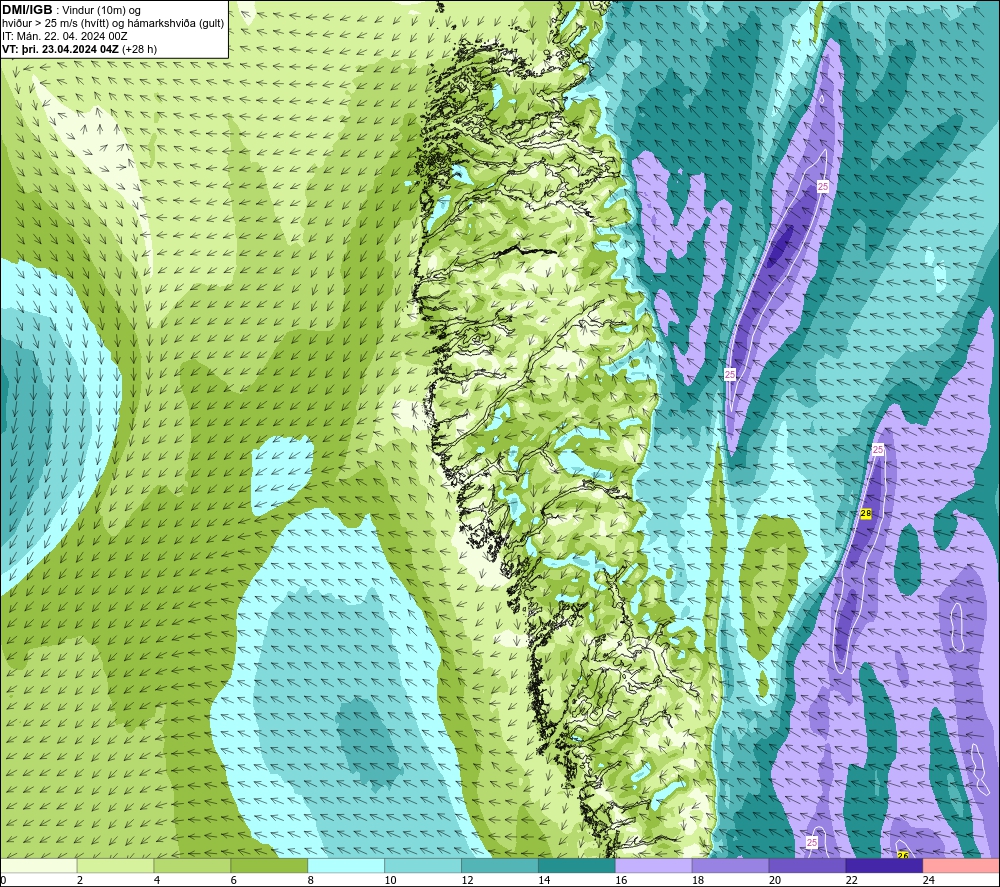Click the scale number 14 on the color bar

[x=544, y=880]
